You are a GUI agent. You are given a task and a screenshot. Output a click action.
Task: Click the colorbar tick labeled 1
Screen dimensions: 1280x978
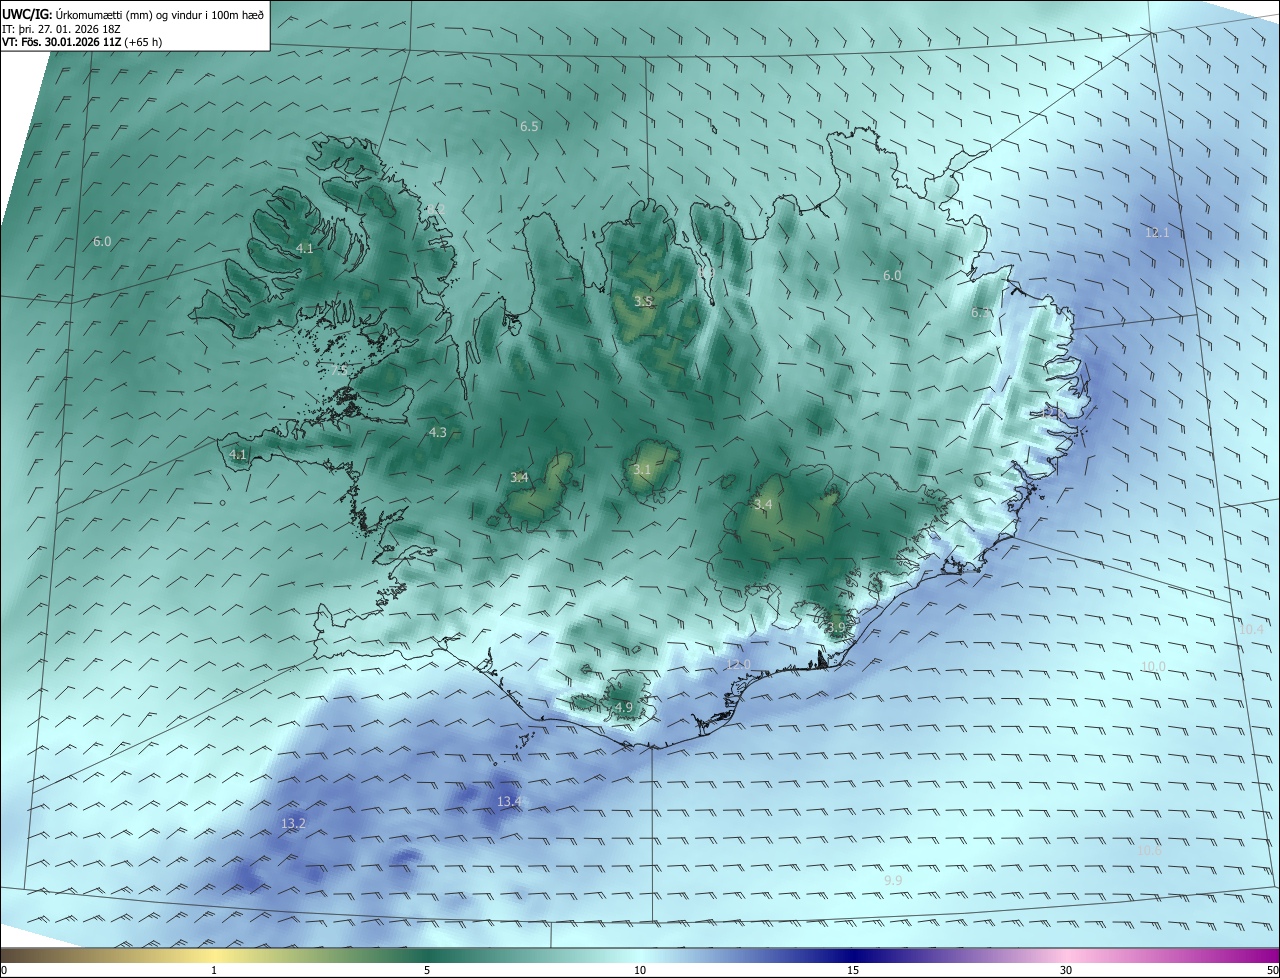coord(214,970)
